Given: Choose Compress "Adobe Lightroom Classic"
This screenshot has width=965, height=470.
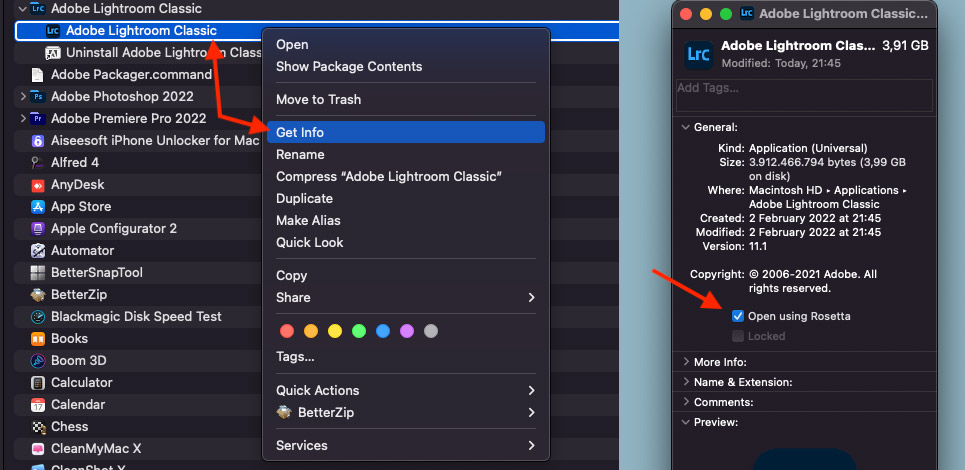Looking at the screenshot, I should [406, 177].
